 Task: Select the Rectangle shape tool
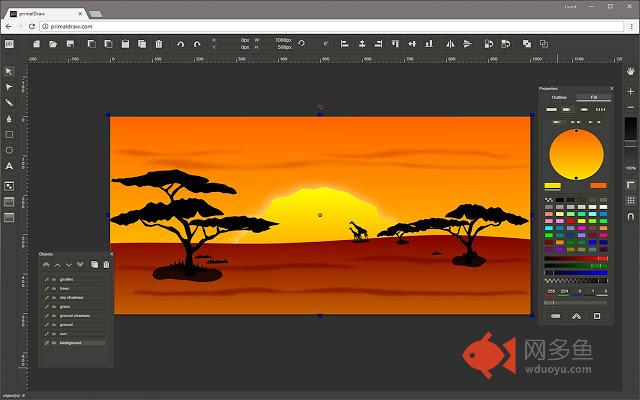pos(9,134)
